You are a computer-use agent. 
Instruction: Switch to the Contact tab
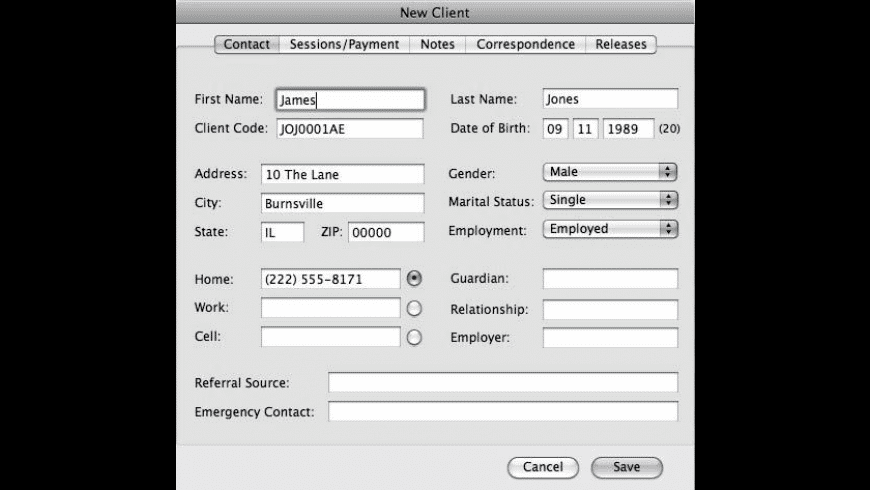(x=247, y=44)
